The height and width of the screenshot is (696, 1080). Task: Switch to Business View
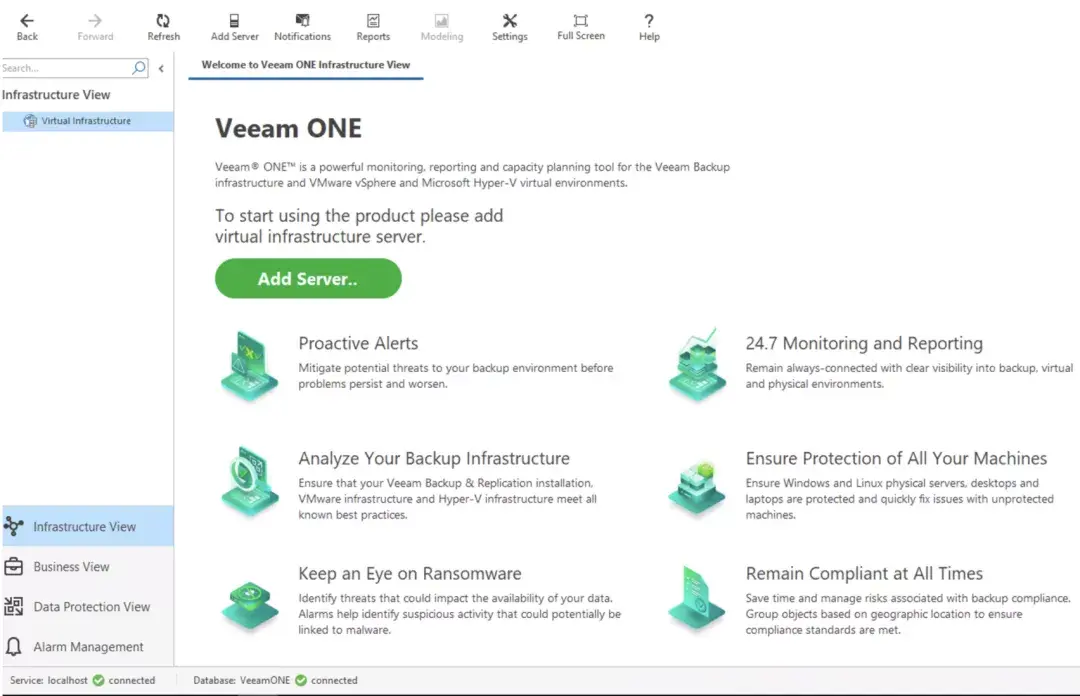[72, 566]
